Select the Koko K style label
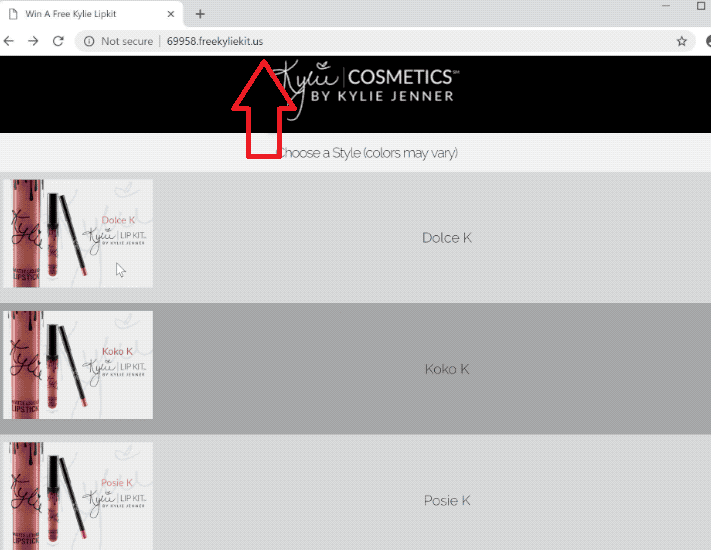The height and width of the screenshot is (550, 711). point(447,369)
